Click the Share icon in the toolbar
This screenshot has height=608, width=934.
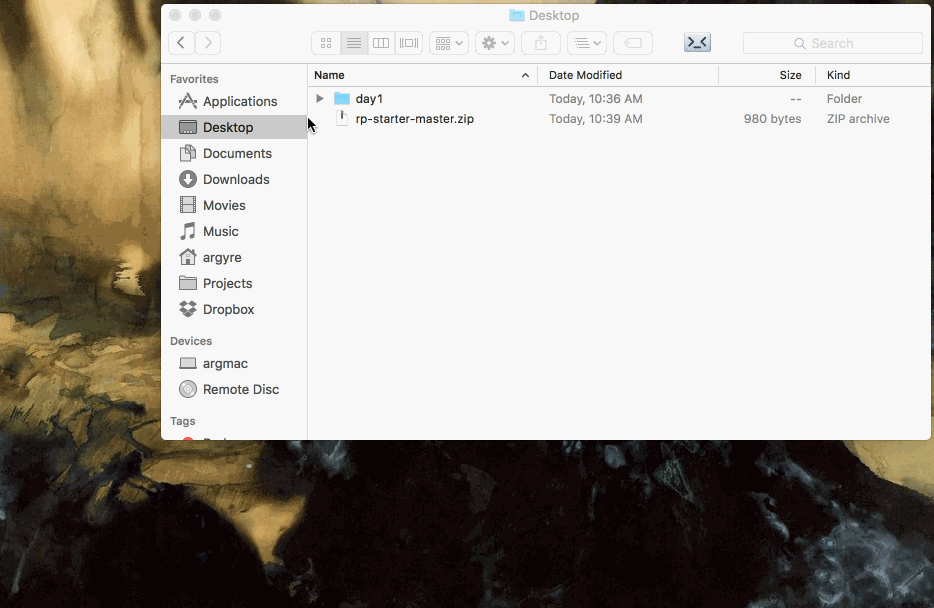[x=540, y=43]
